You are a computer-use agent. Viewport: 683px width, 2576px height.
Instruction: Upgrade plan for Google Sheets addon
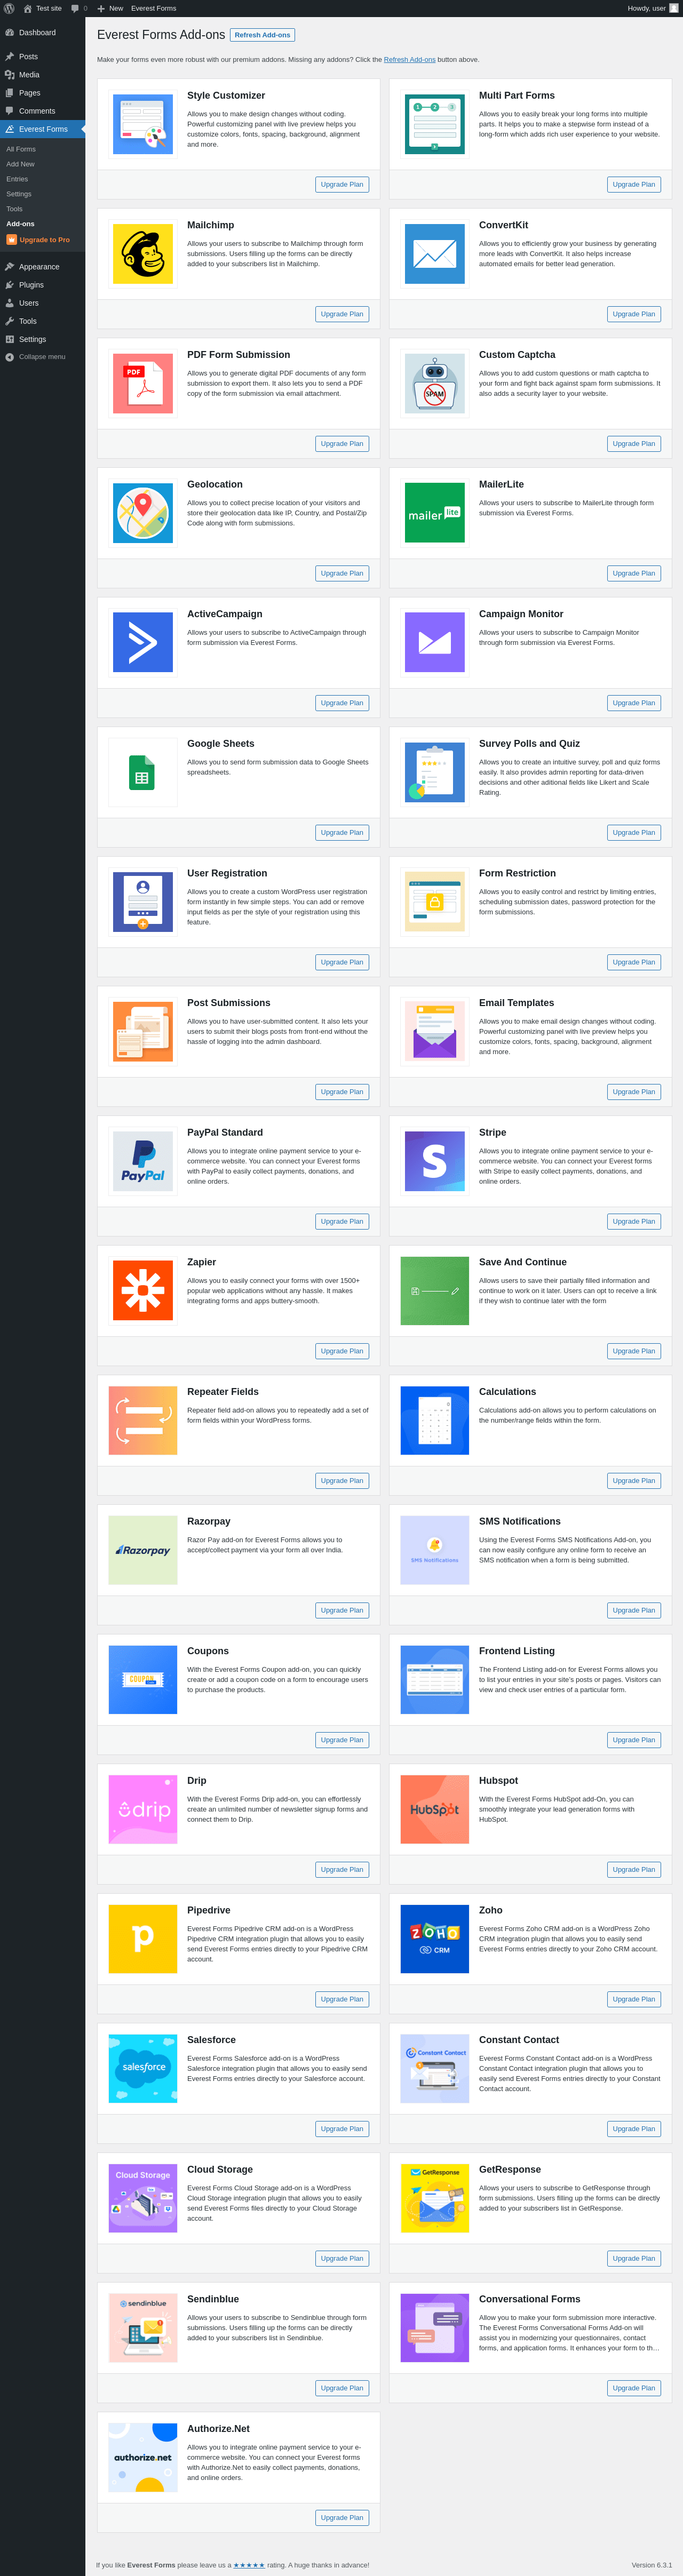[342, 833]
